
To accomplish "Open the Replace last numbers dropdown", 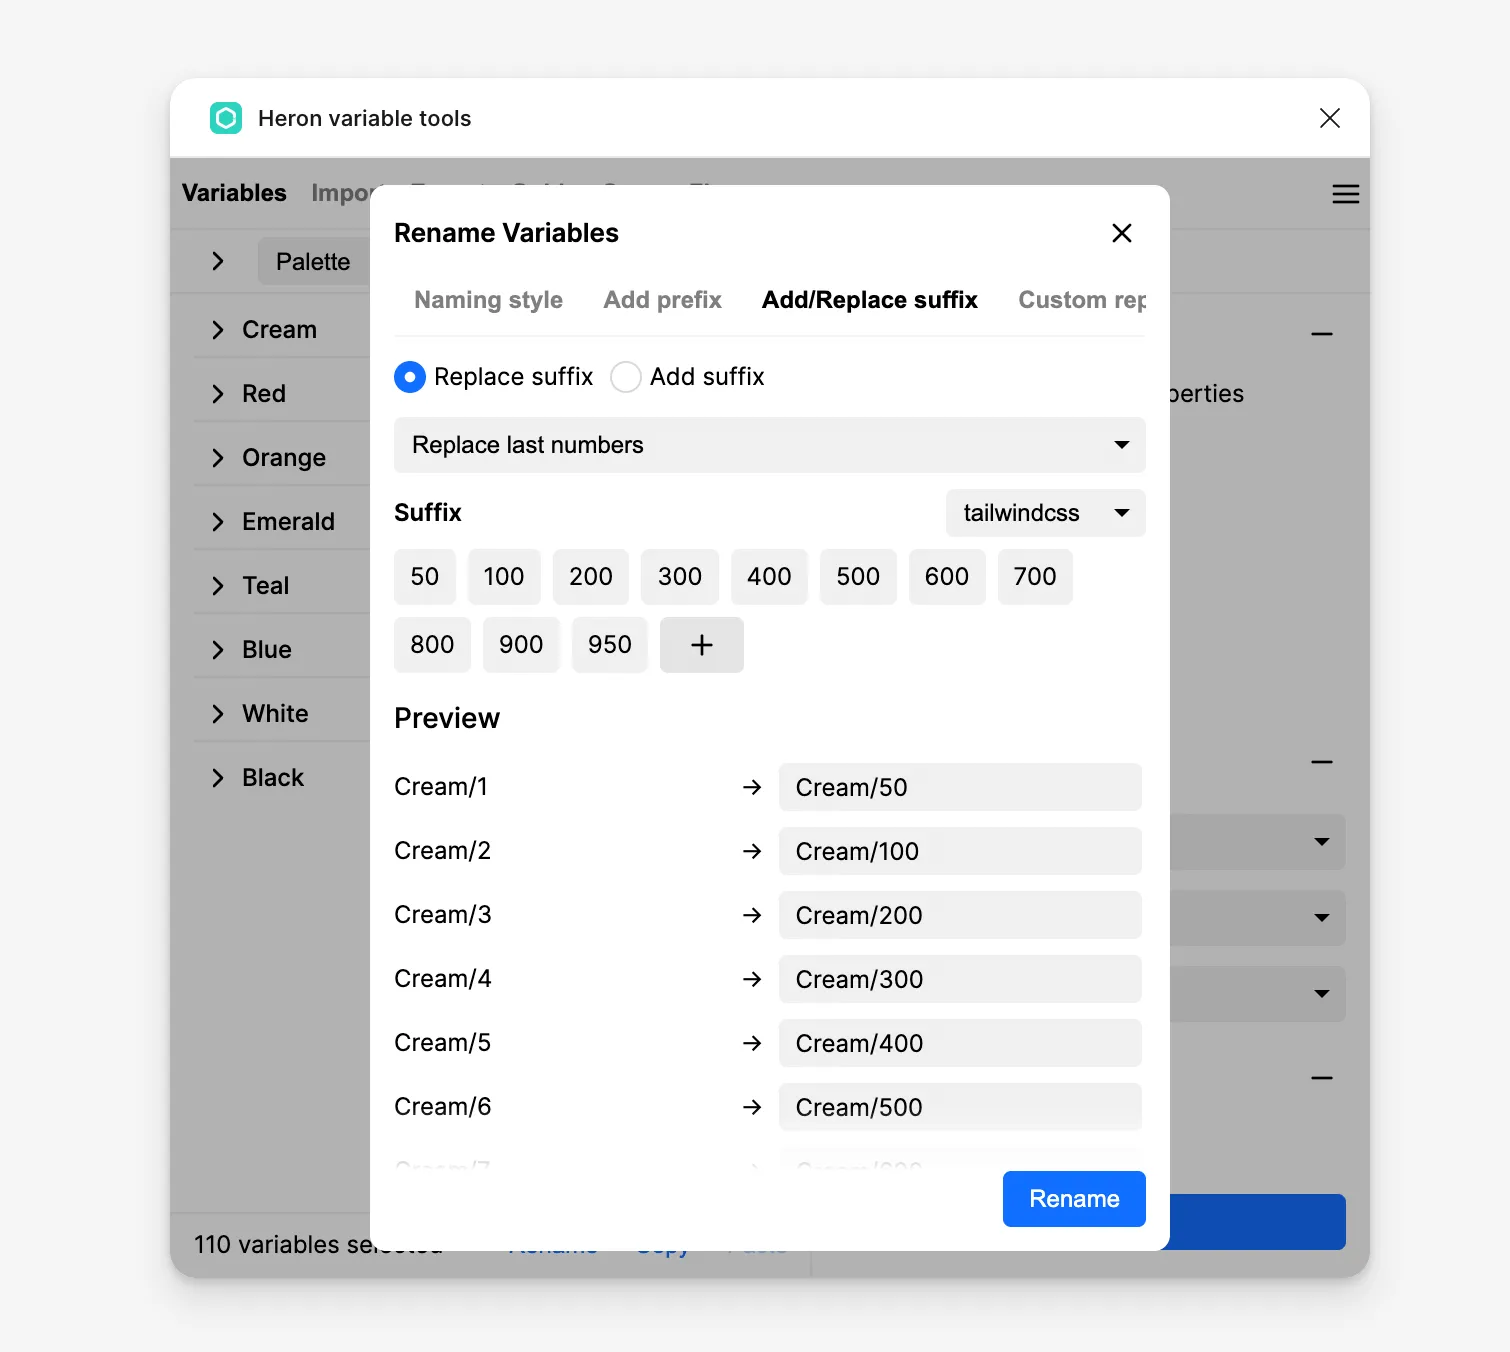I will tap(769, 445).
